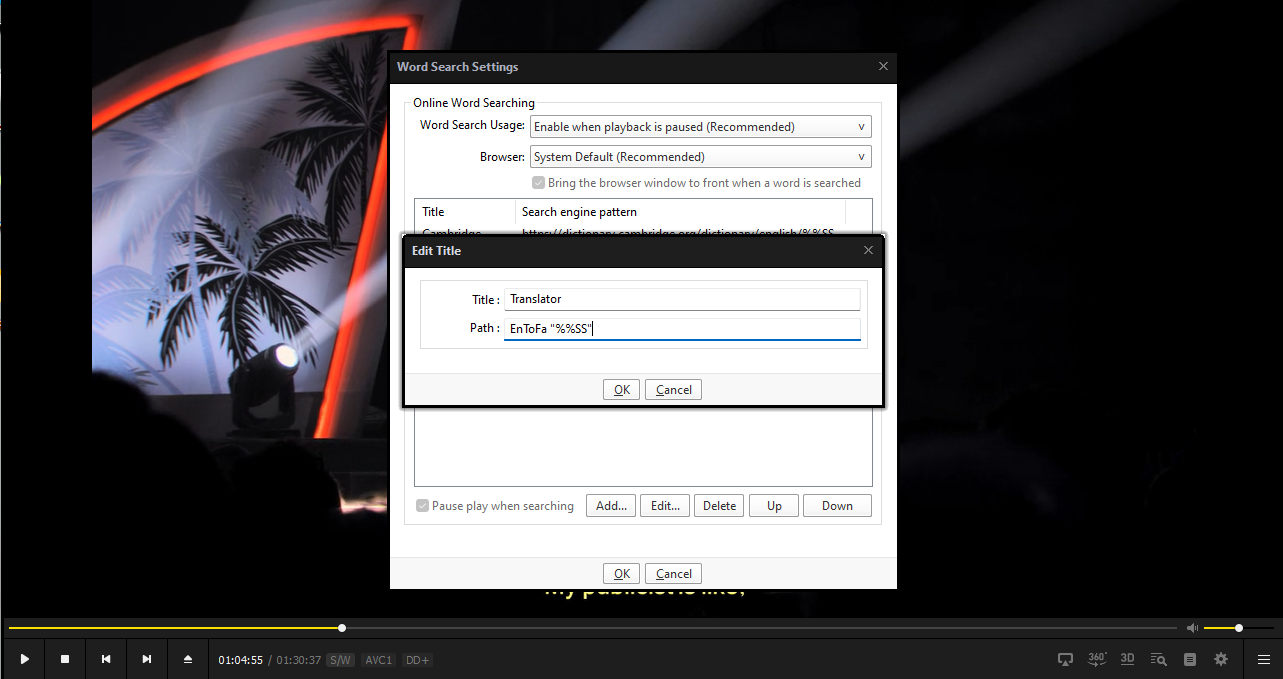Screen dimensions: 1283x679
Task: Open the main hamburger menu
Action: [x=1264, y=659]
